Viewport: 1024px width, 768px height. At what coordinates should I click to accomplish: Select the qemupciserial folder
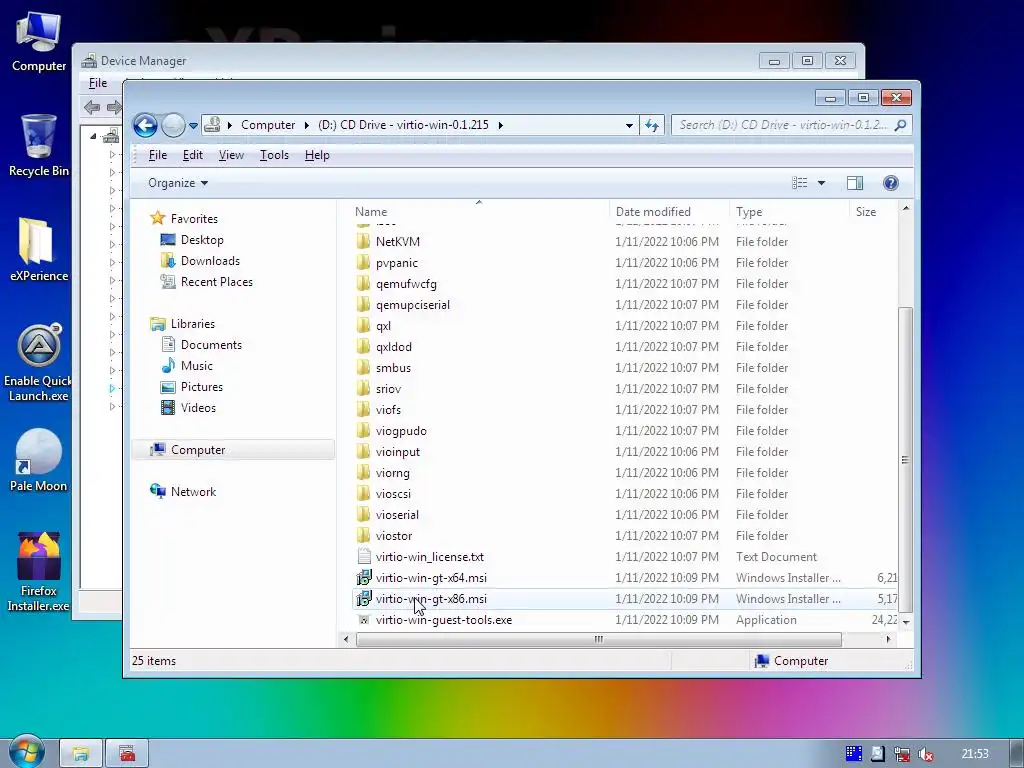[x=413, y=305]
